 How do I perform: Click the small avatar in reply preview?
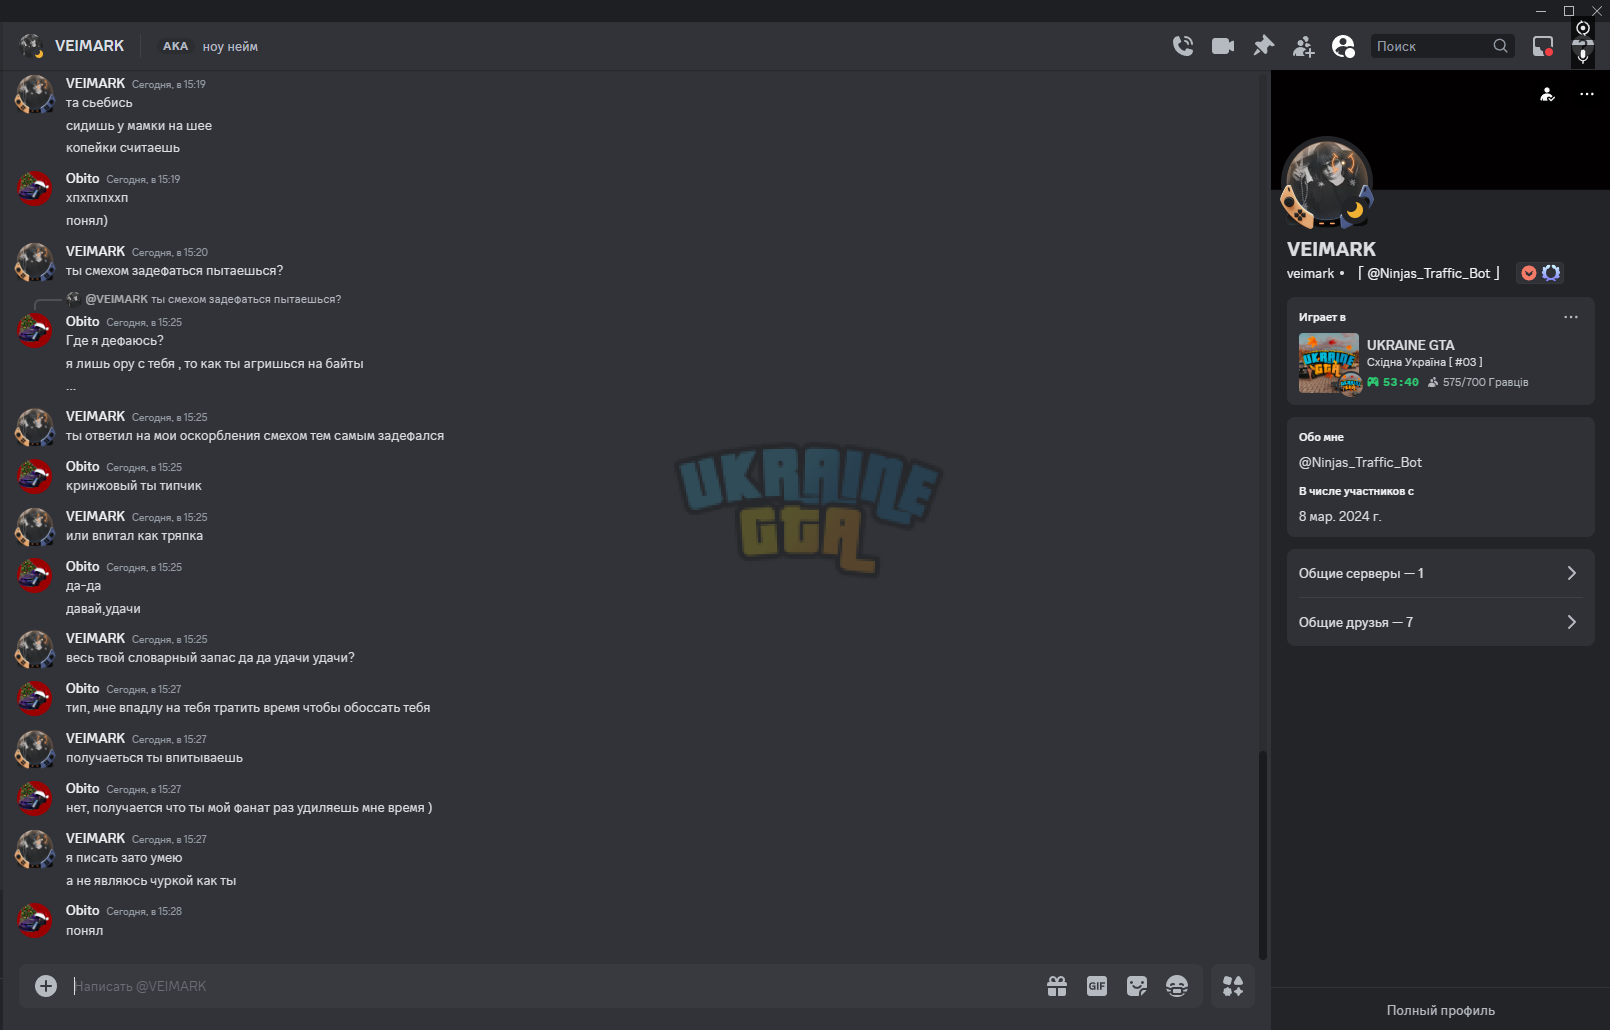click(x=73, y=298)
